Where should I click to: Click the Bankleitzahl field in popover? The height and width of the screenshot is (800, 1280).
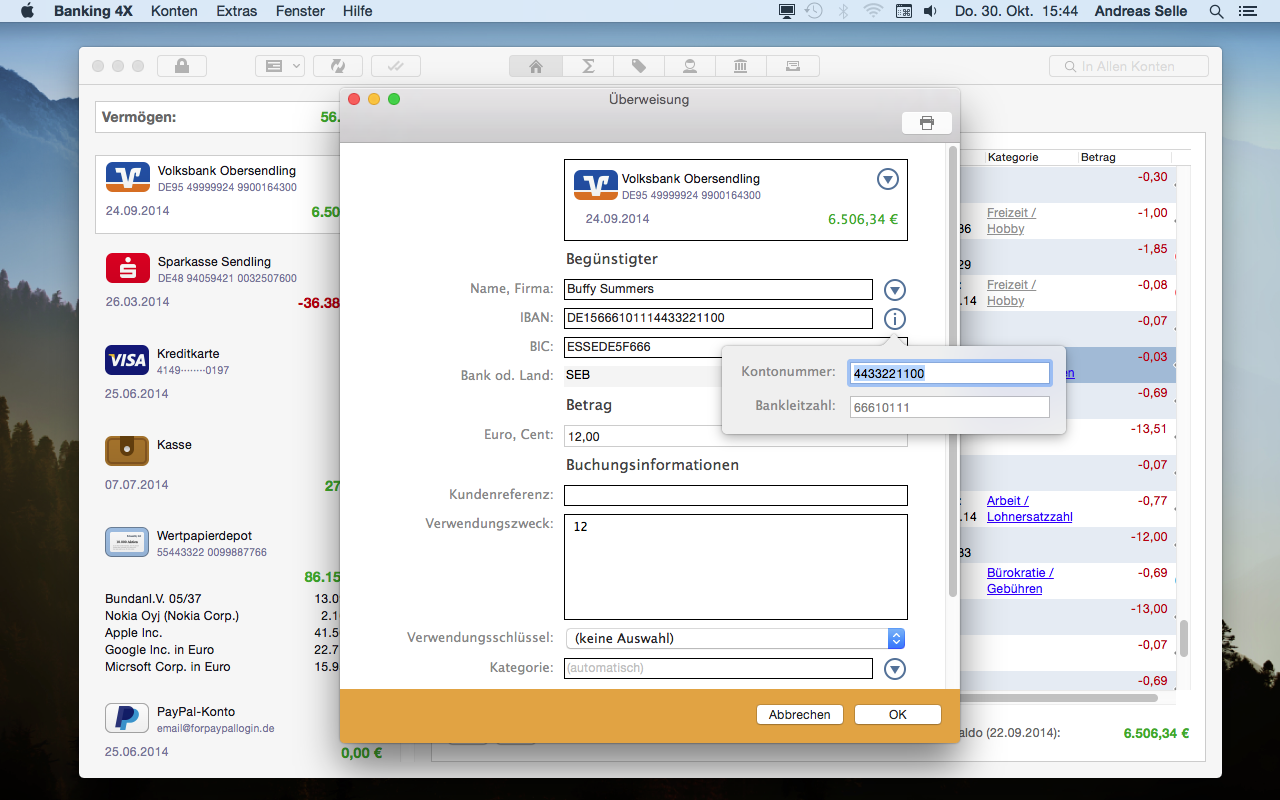pyautogui.click(x=950, y=407)
